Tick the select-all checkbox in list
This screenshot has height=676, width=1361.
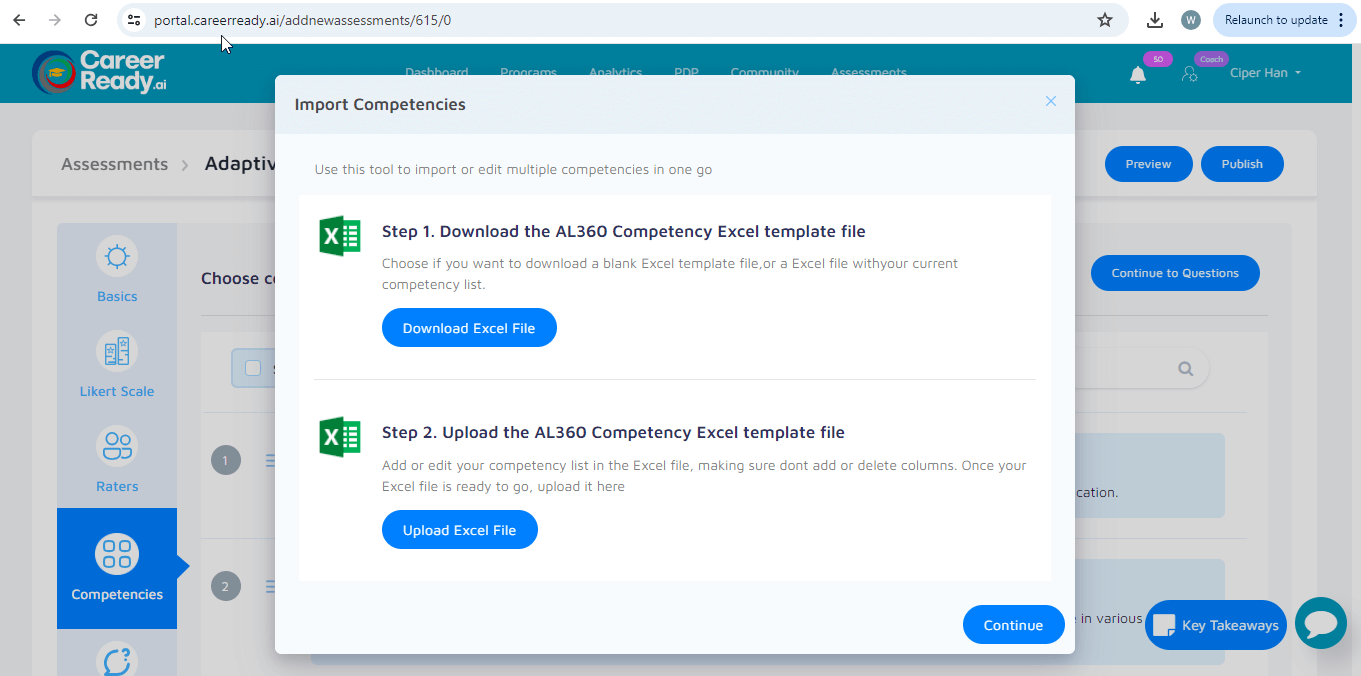tap(253, 368)
